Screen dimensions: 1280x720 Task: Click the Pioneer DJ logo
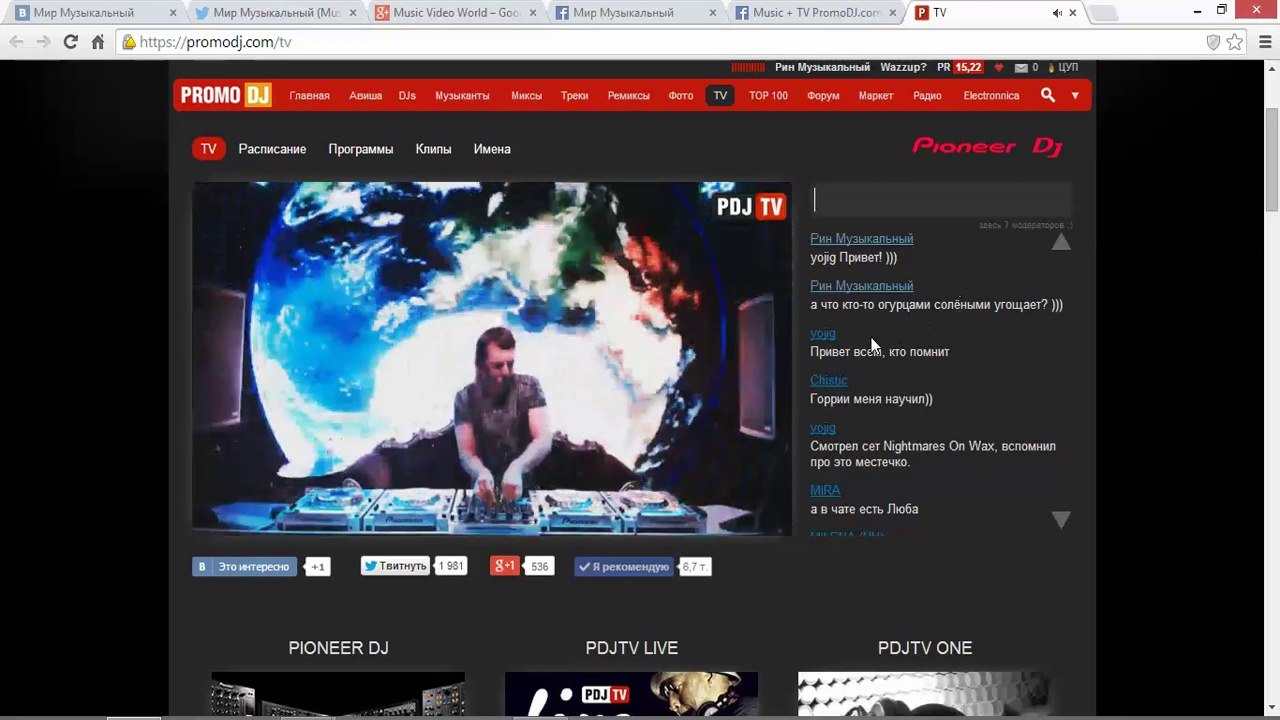pyautogui.click(x=988, y=147)
